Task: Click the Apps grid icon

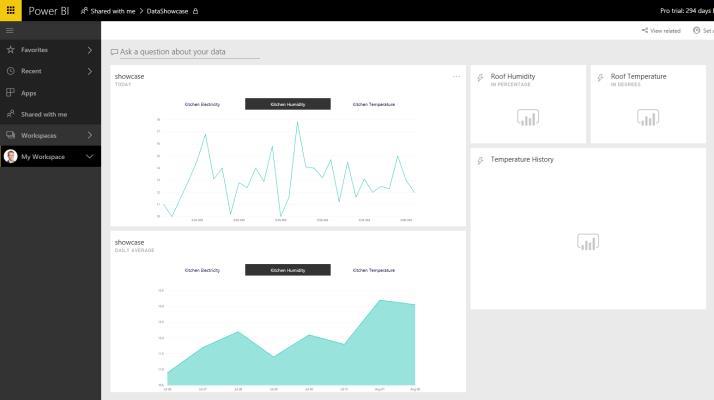Action: click(x=10, y=92)
